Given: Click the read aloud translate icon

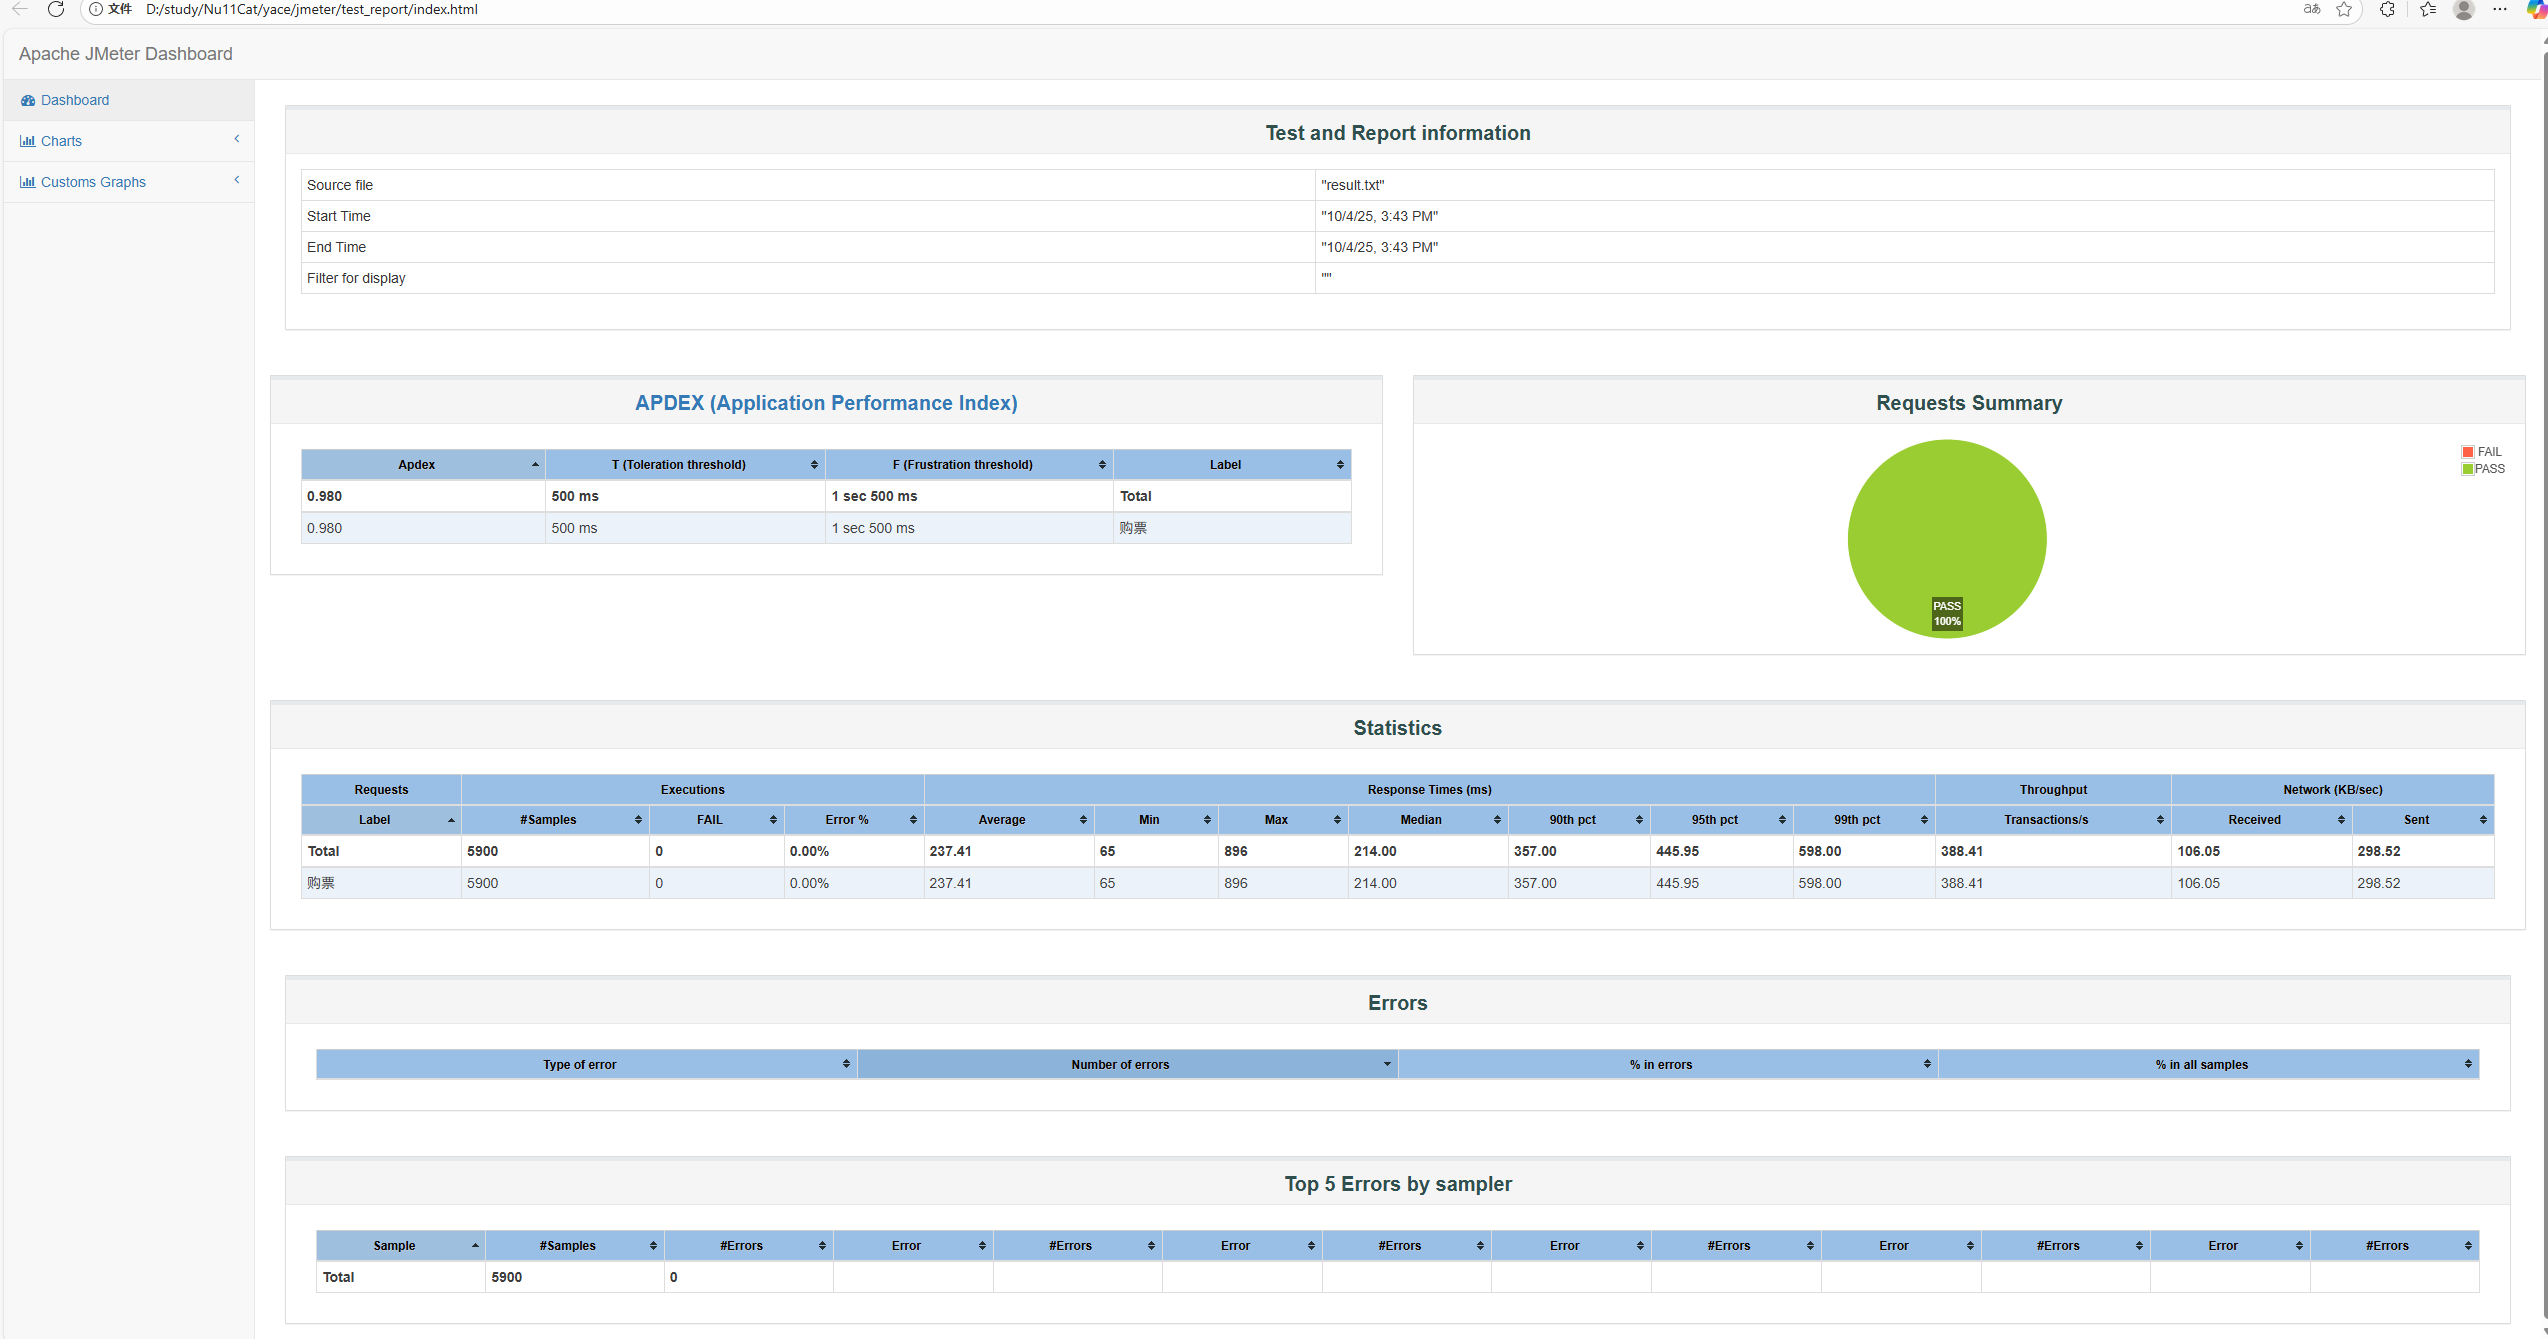Looking at the screenshot, I should [x=2311, y=9].
